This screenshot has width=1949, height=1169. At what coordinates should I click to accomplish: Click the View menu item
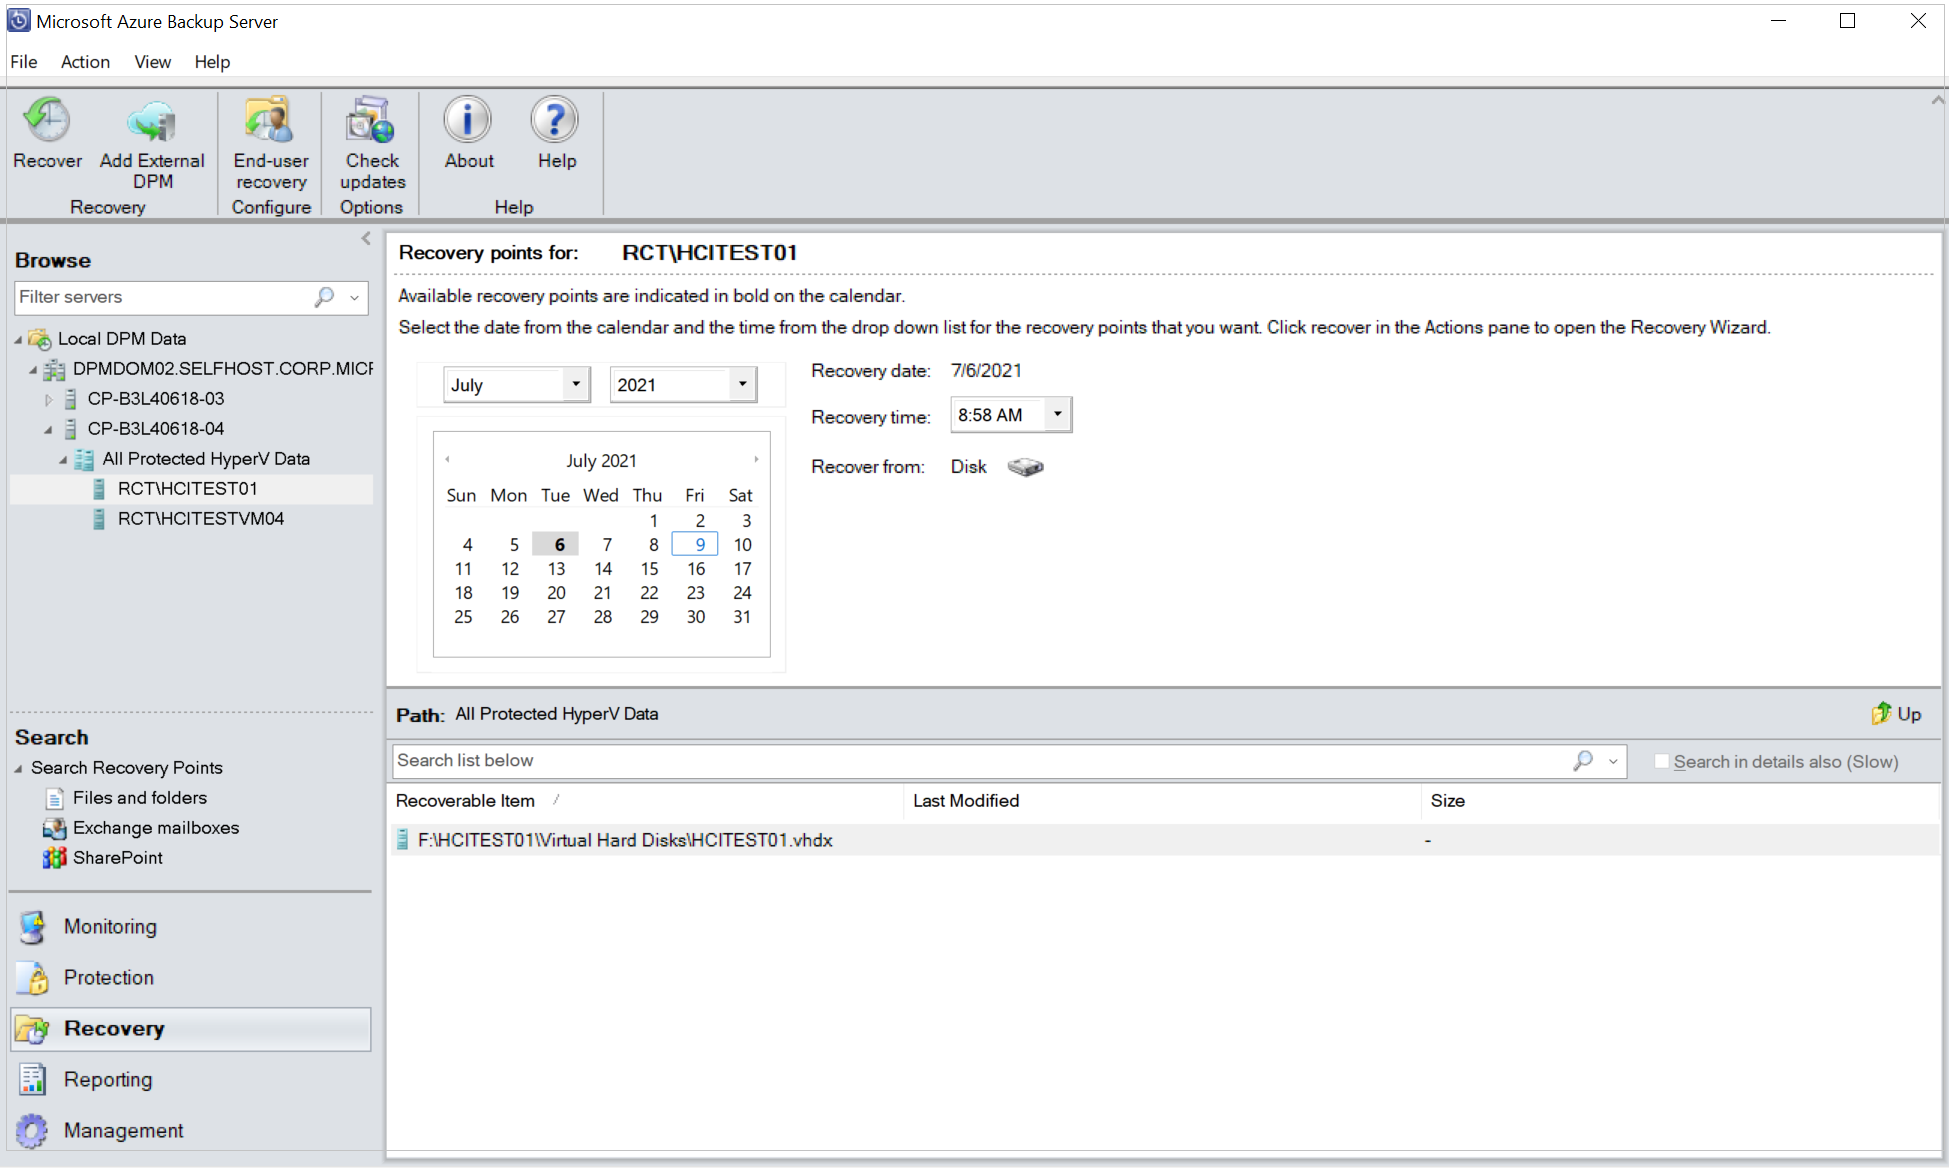click(147, 60)
